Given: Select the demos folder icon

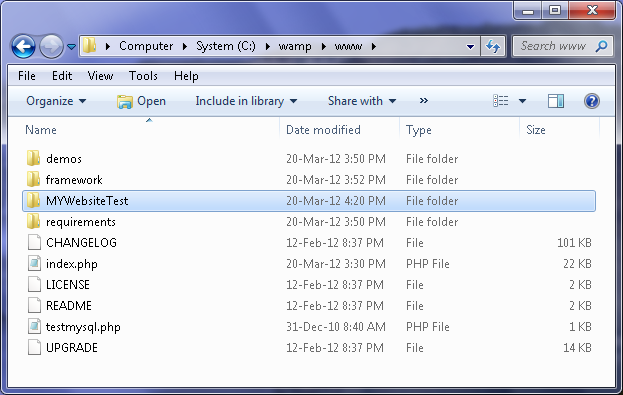Looking at the screenshot, I should pos(33,158).
